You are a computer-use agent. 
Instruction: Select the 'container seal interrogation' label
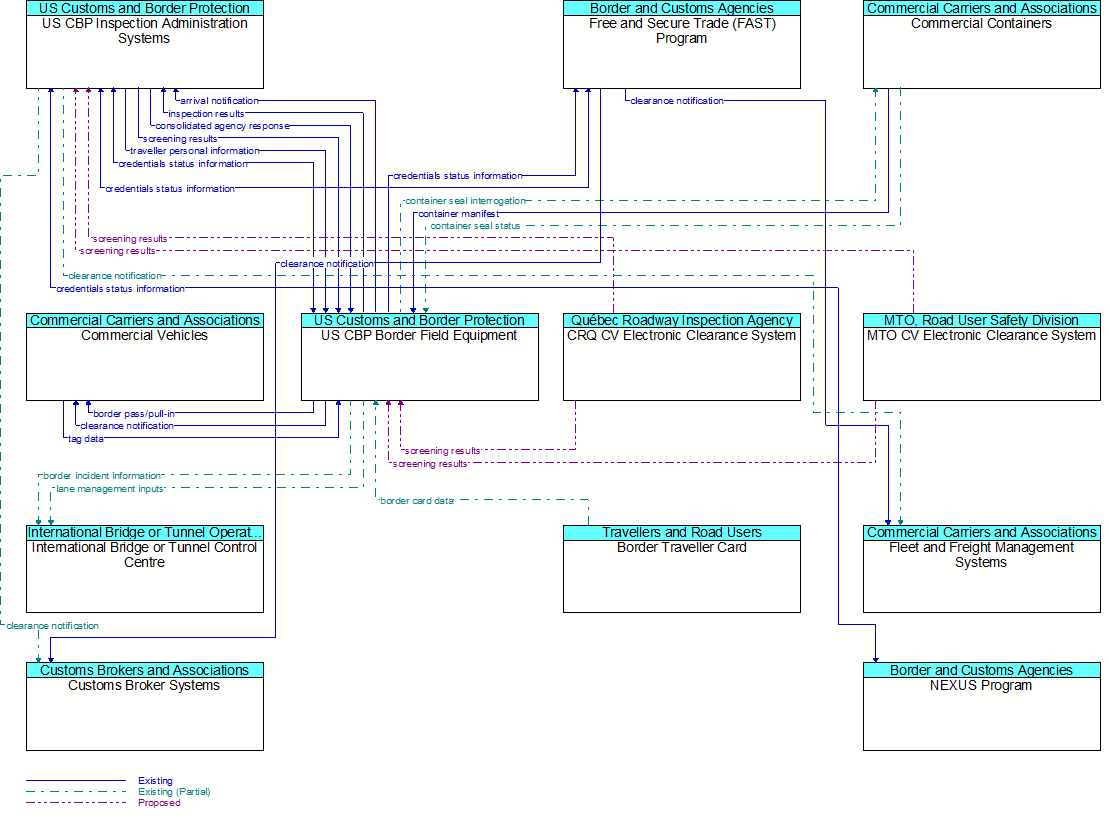point(466,201)
